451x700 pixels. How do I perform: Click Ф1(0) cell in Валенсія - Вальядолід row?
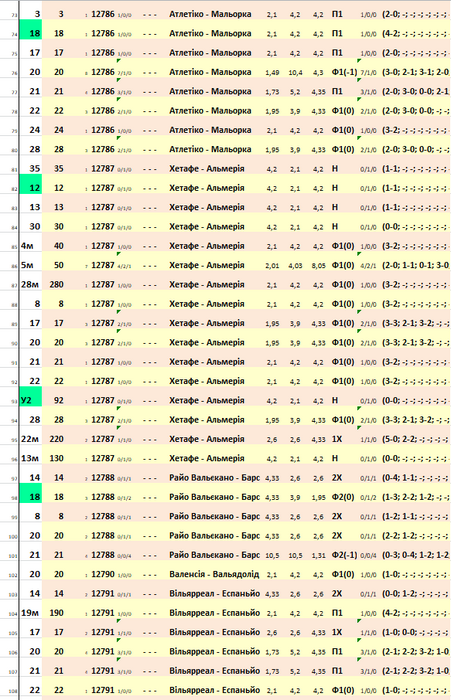[343, 575]
